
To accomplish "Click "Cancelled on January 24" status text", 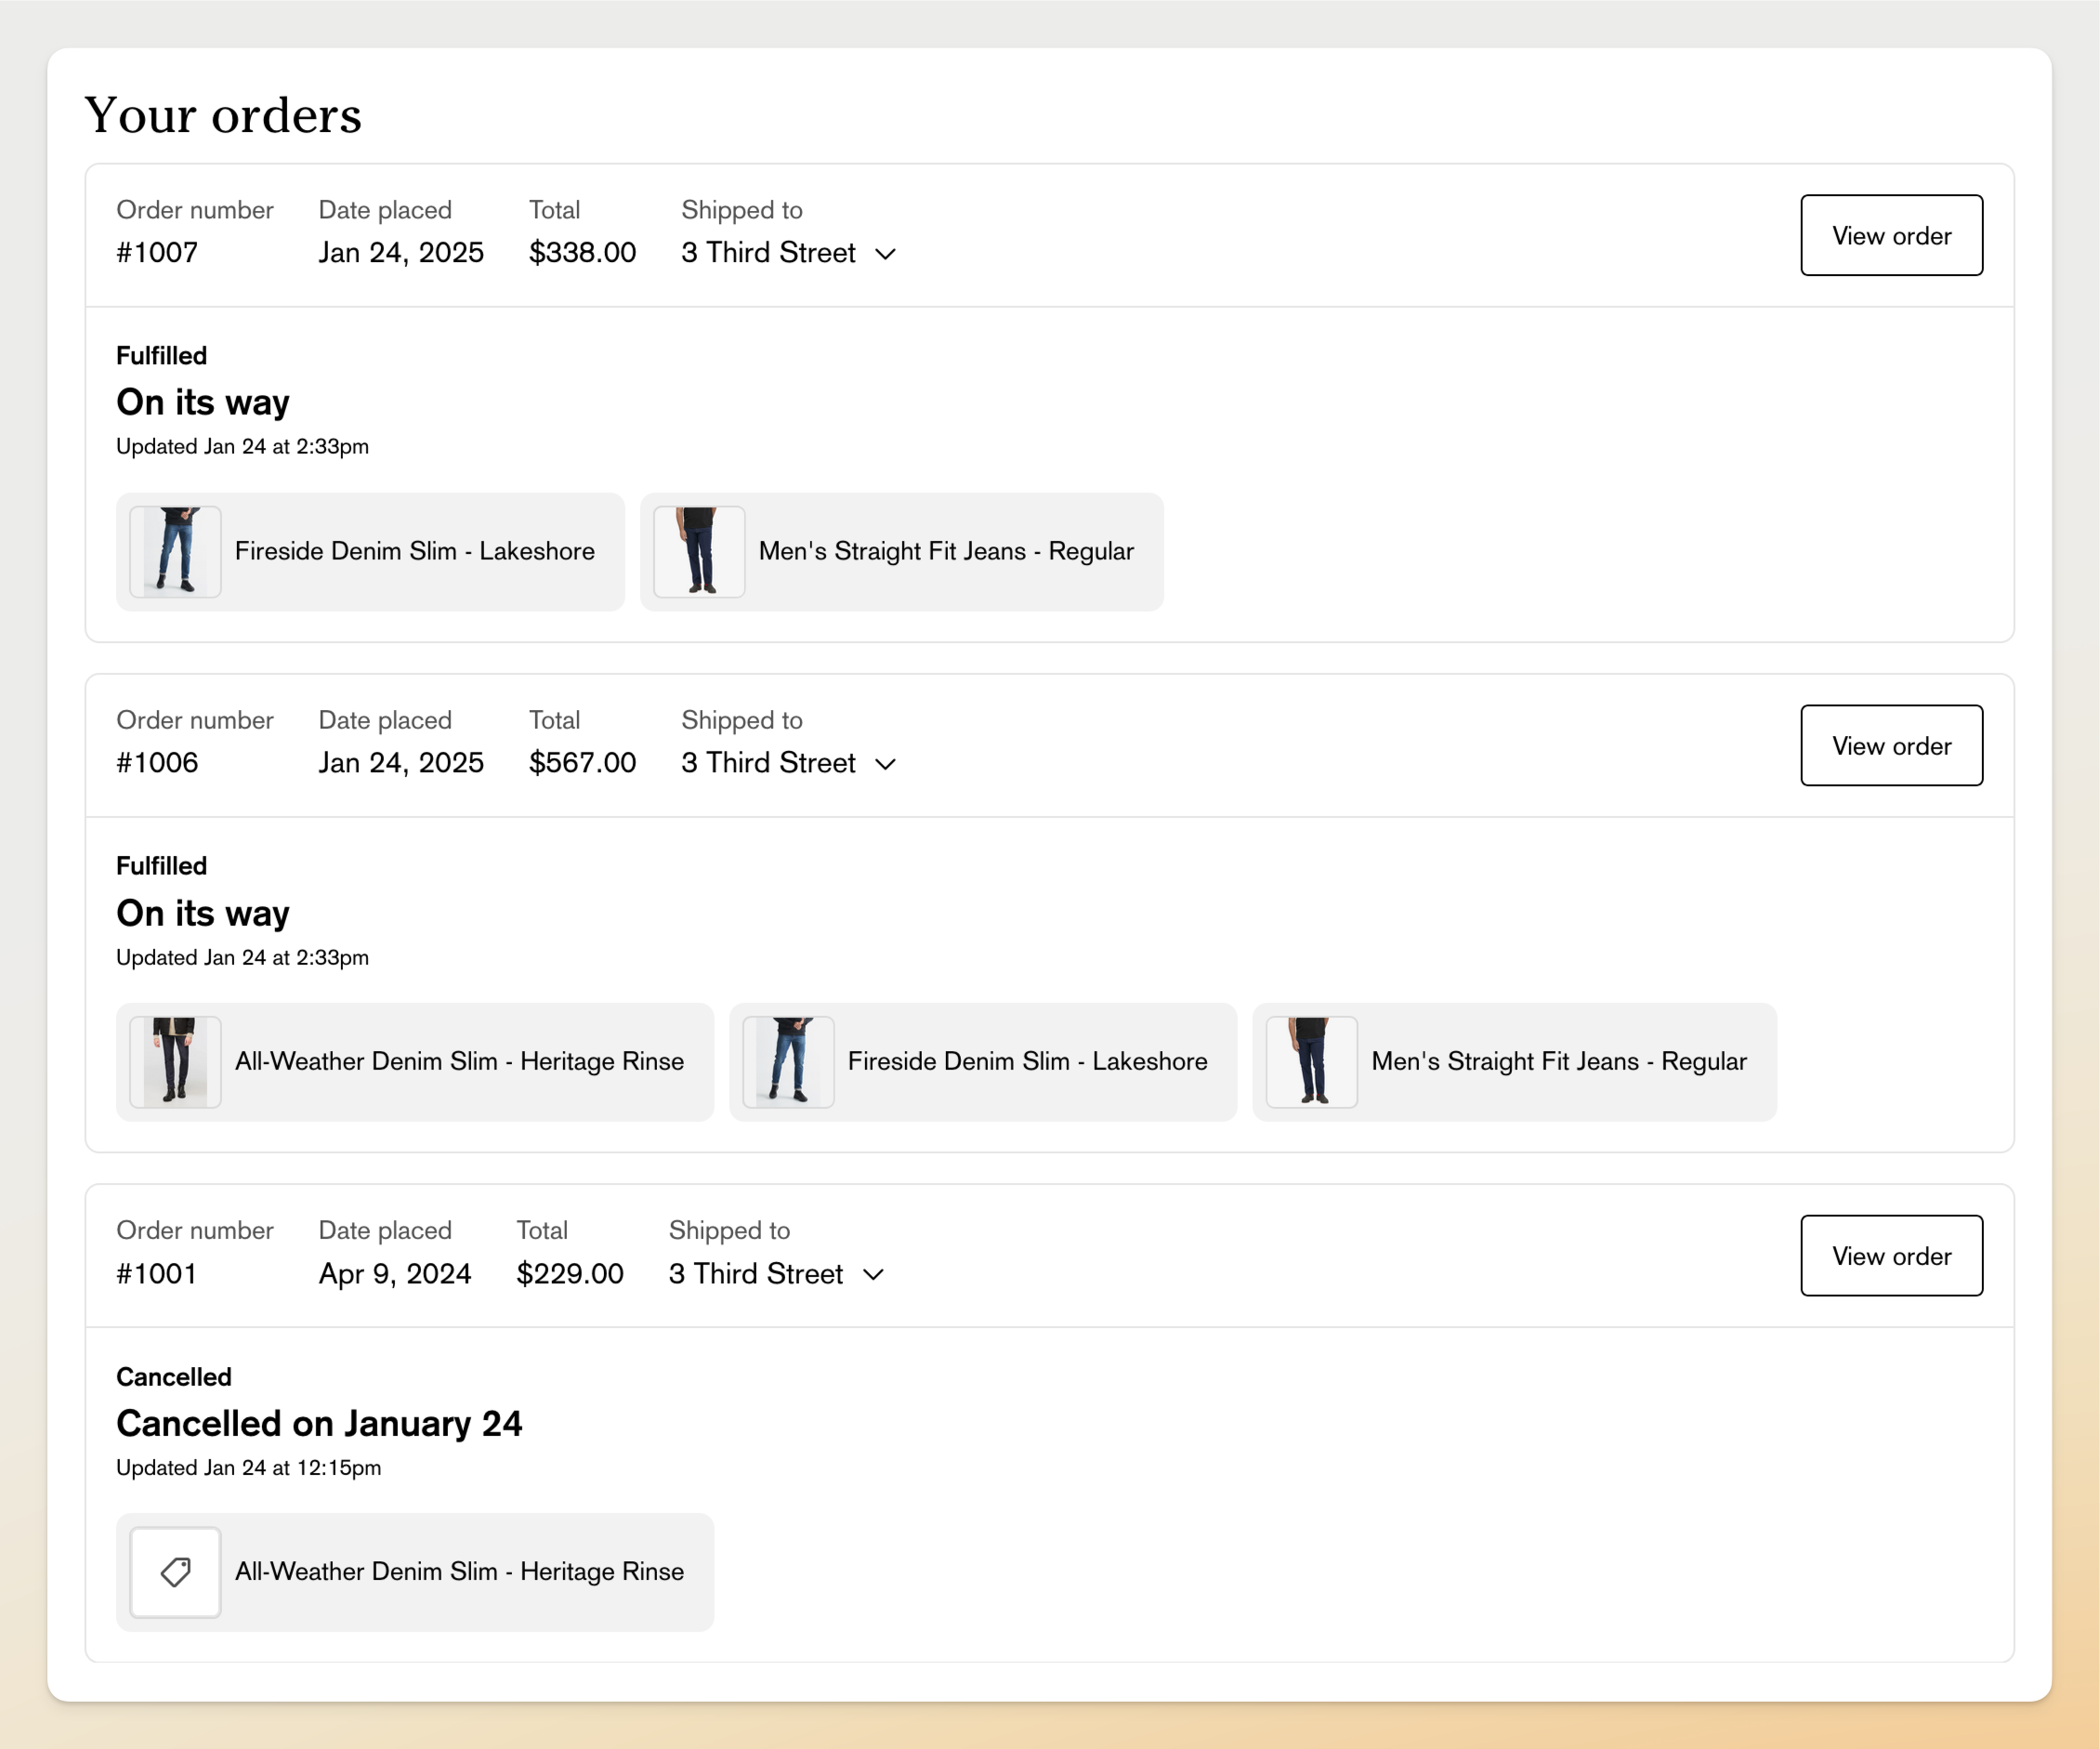I will tap(320, 1423).
